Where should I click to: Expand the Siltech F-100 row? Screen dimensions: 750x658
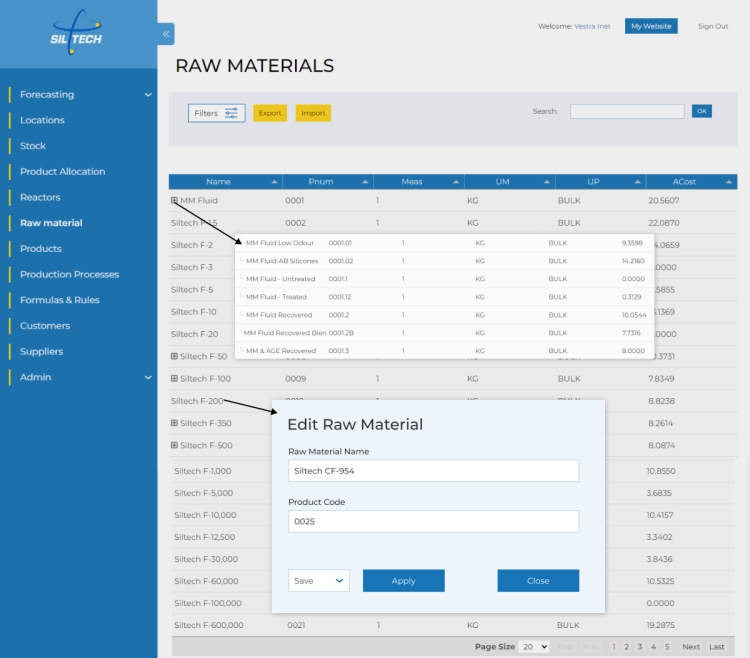[x=174, y=379]
